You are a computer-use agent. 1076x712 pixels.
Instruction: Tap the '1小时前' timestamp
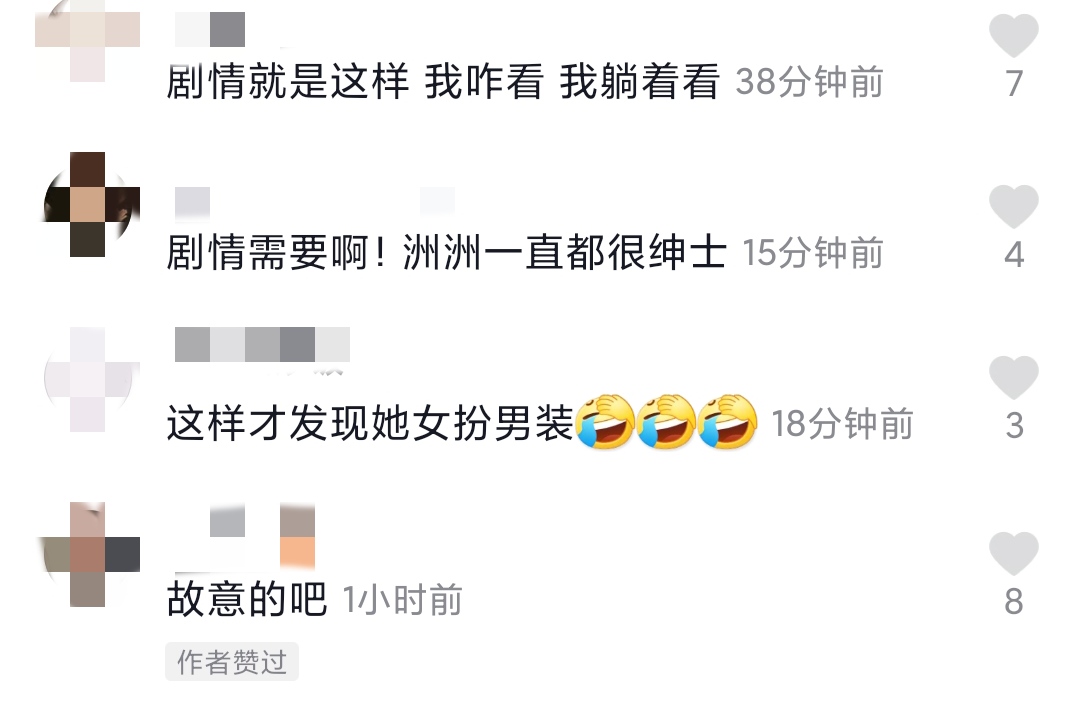(x=402, y=601)
